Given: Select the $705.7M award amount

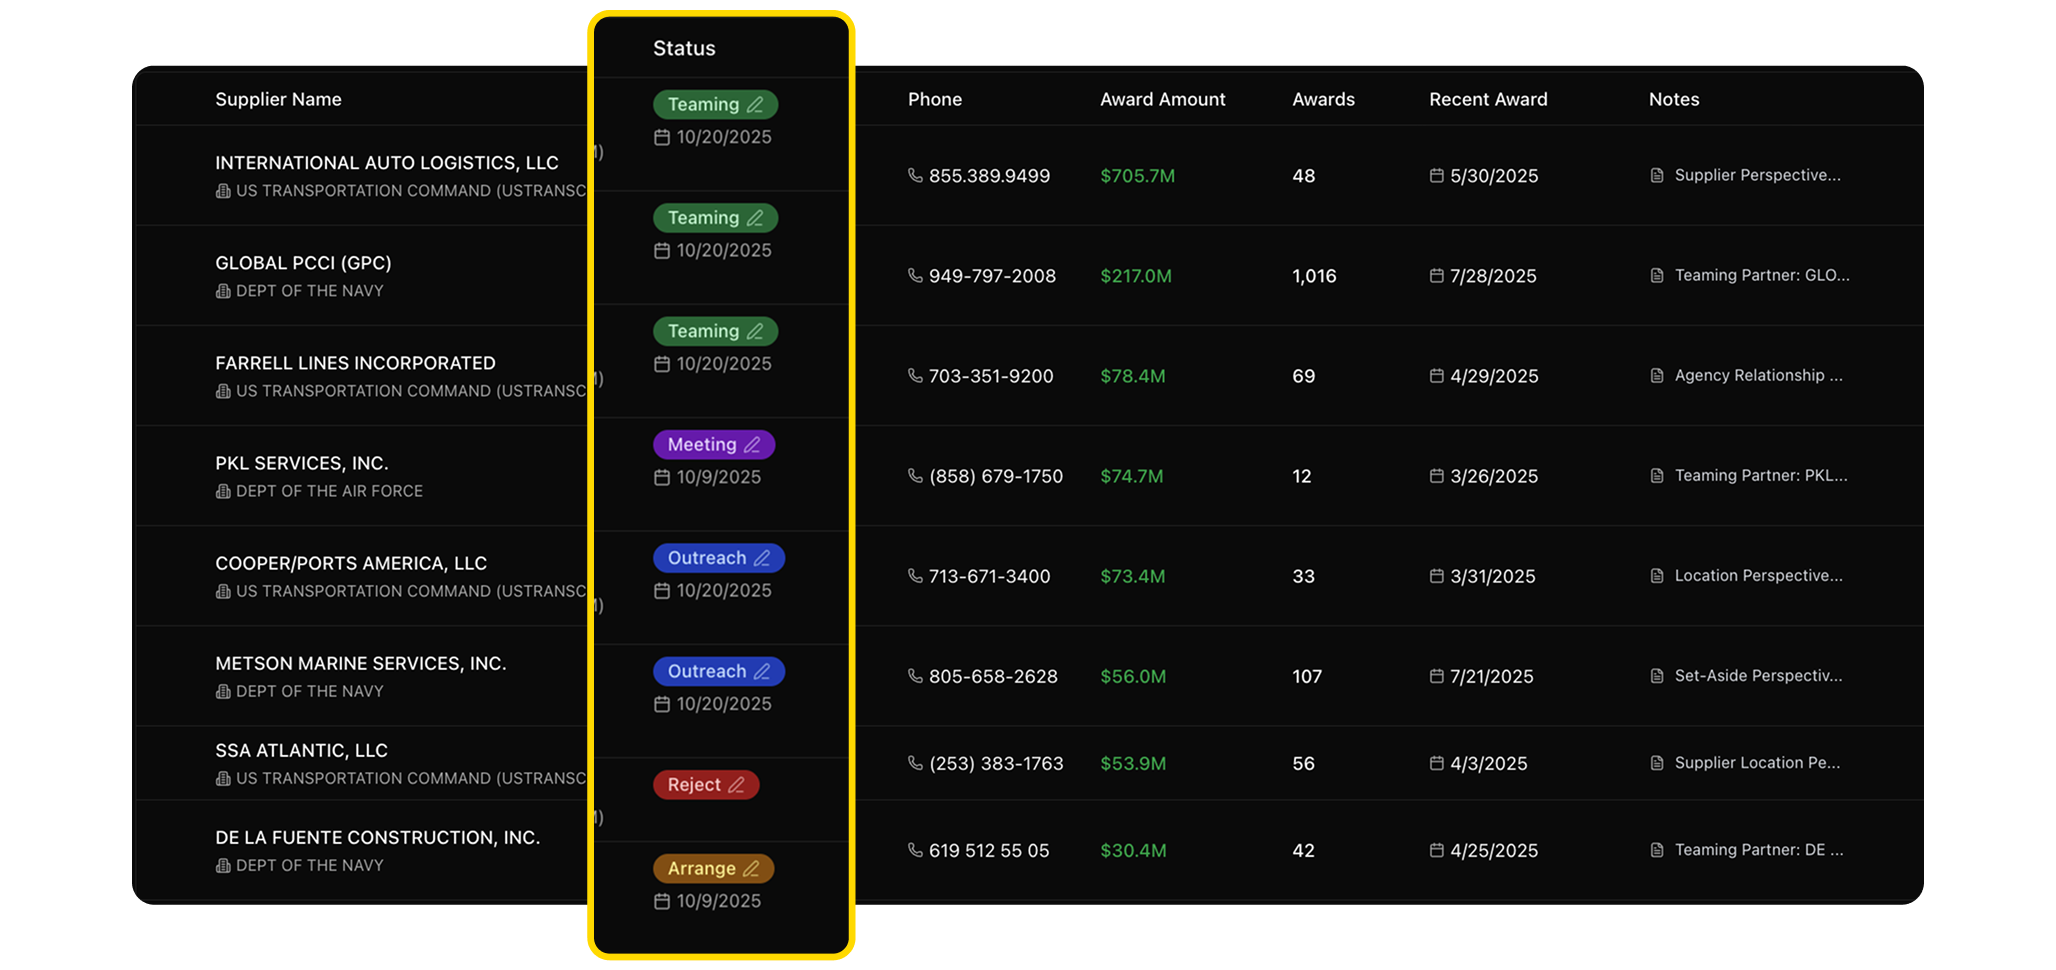Looking at the screenshot, I should [1138, 176].
